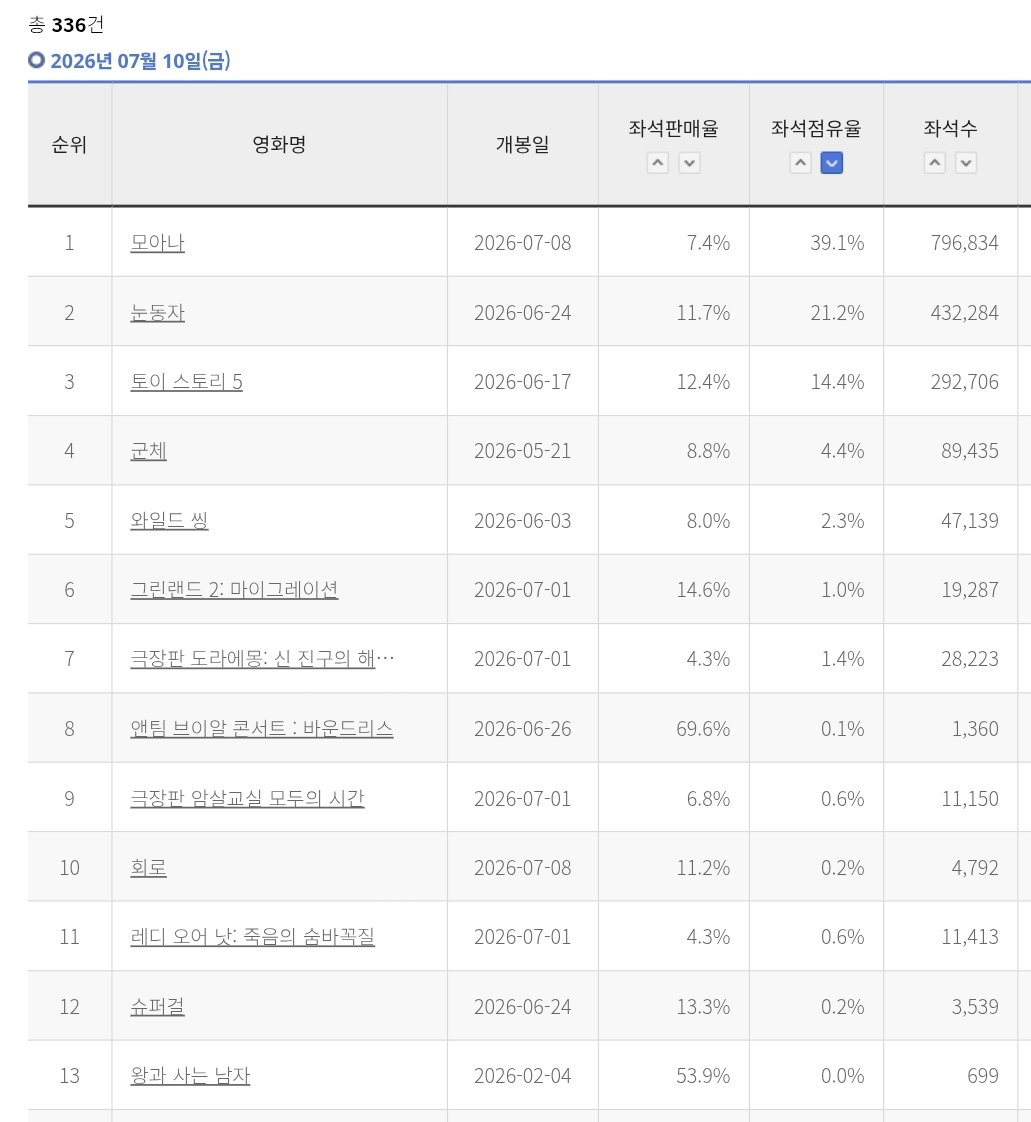
Task: Sort 좌석수 ascending with up arrow
Action: (934, 163)
